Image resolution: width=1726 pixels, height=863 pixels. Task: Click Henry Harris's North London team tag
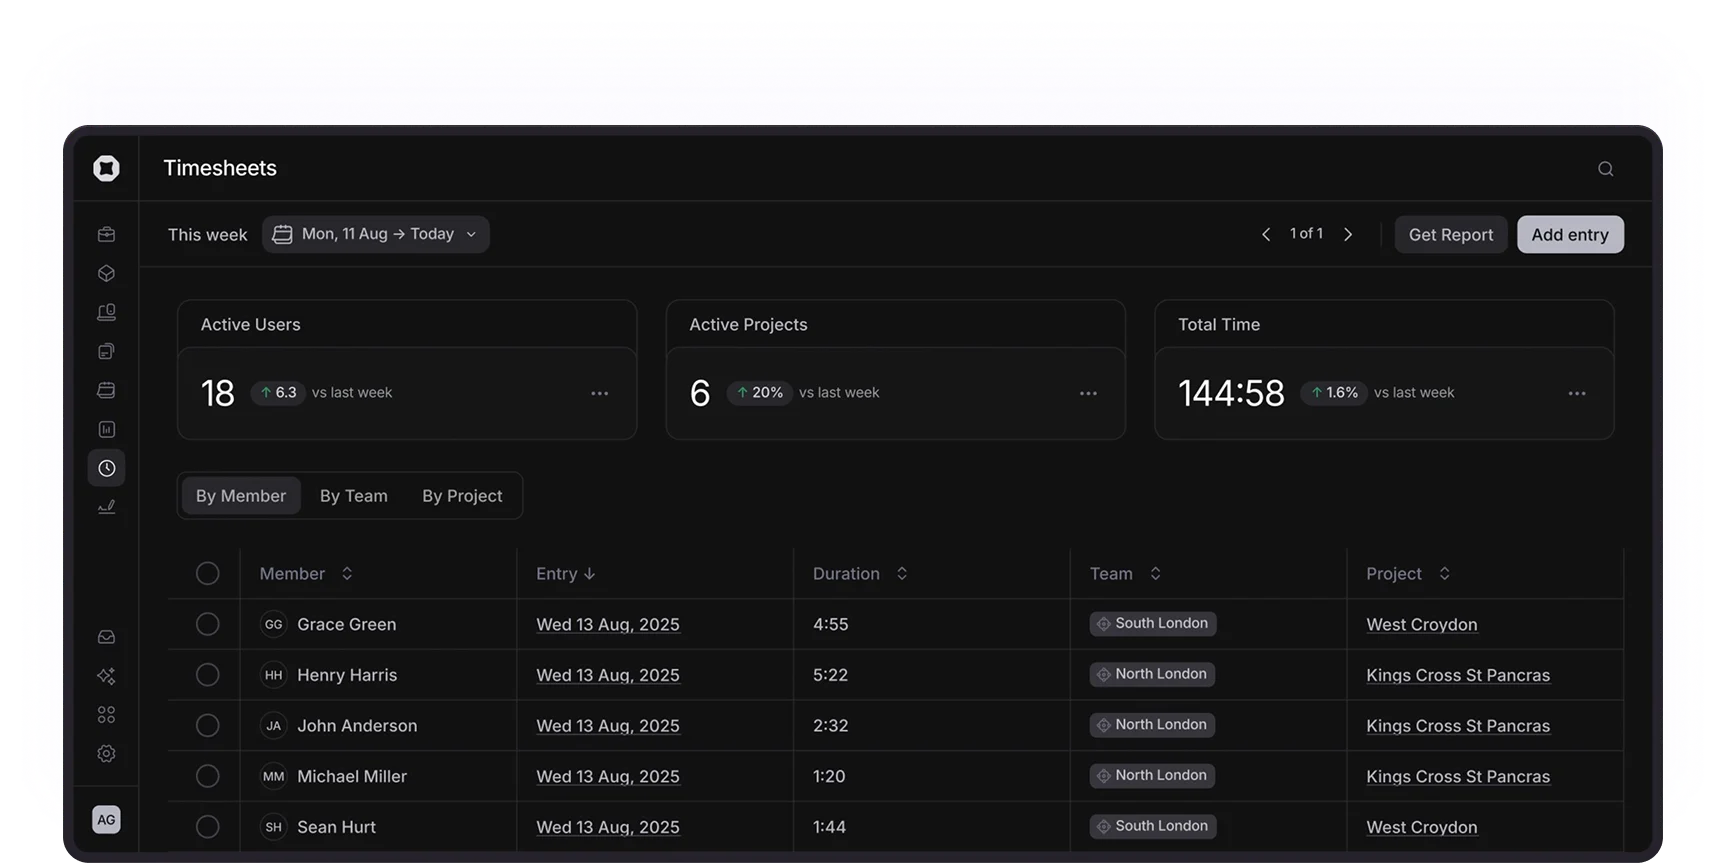tap(1152, 674)
